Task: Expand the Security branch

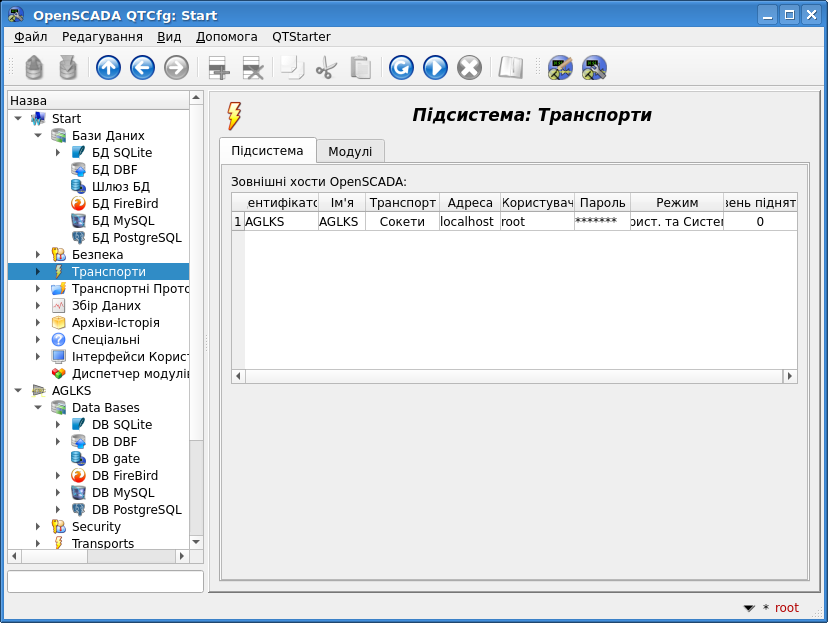Action: (38, 526)
